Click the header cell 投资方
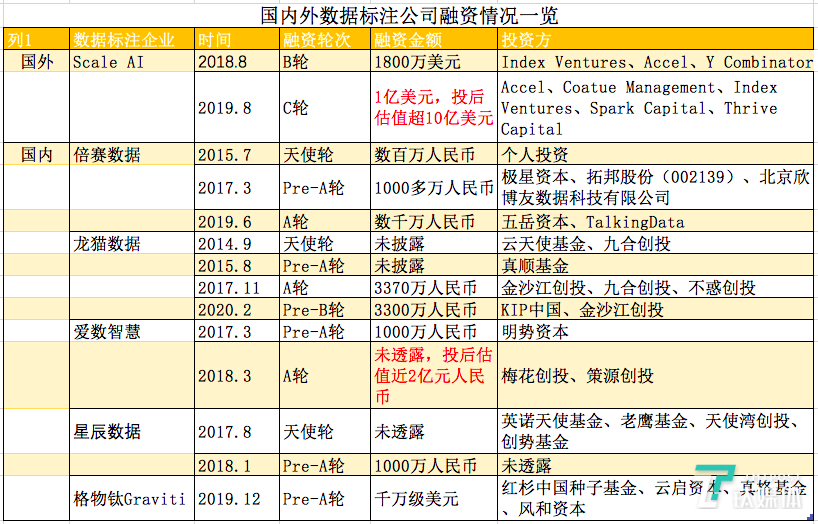 (656, 39)
